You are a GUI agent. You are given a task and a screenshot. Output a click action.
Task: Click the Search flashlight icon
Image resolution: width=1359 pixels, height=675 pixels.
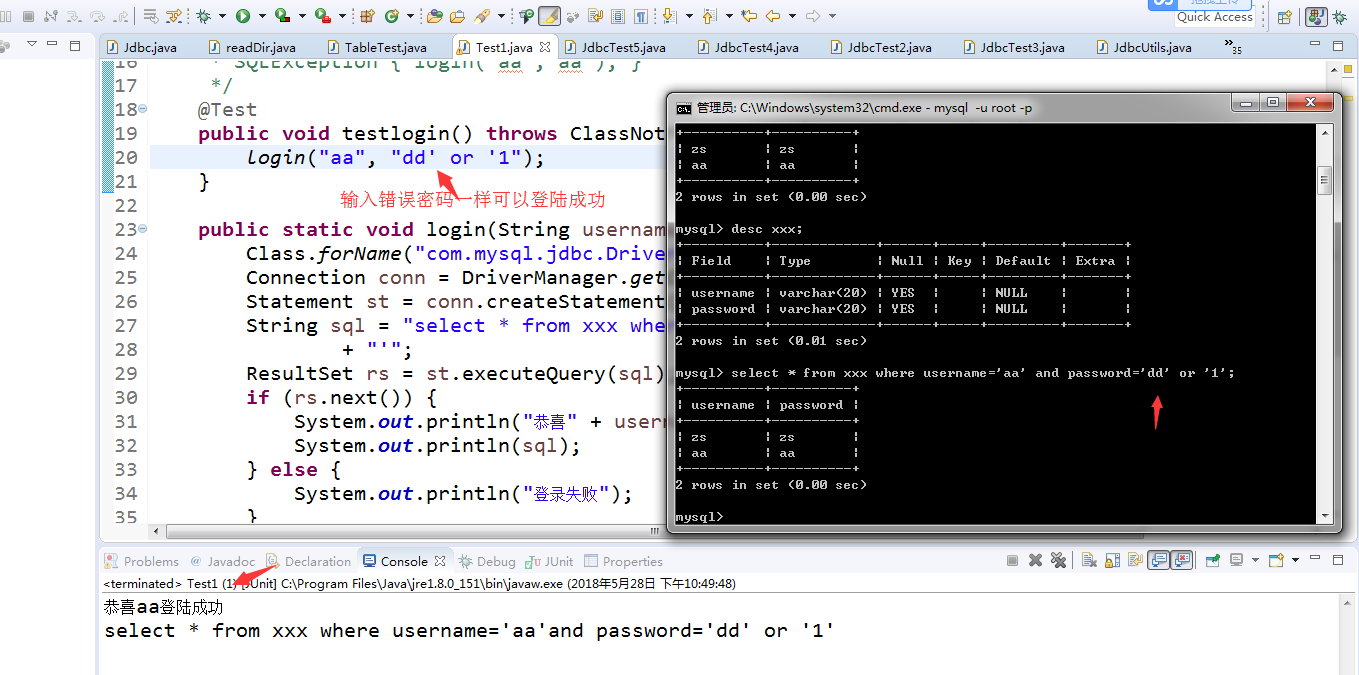[x=480, y=16]
